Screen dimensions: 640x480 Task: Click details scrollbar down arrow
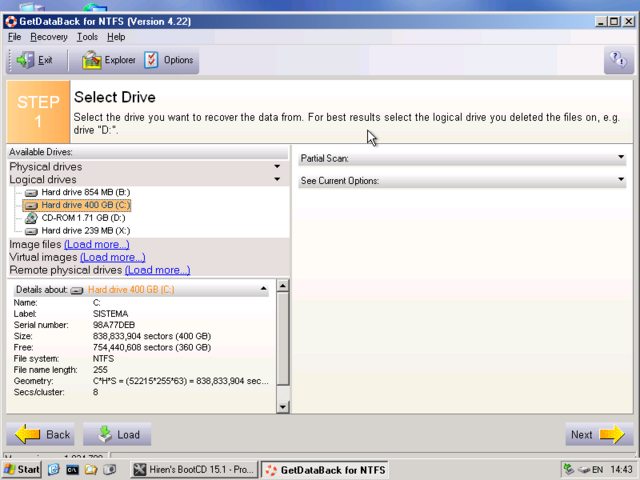coord(283,407)
